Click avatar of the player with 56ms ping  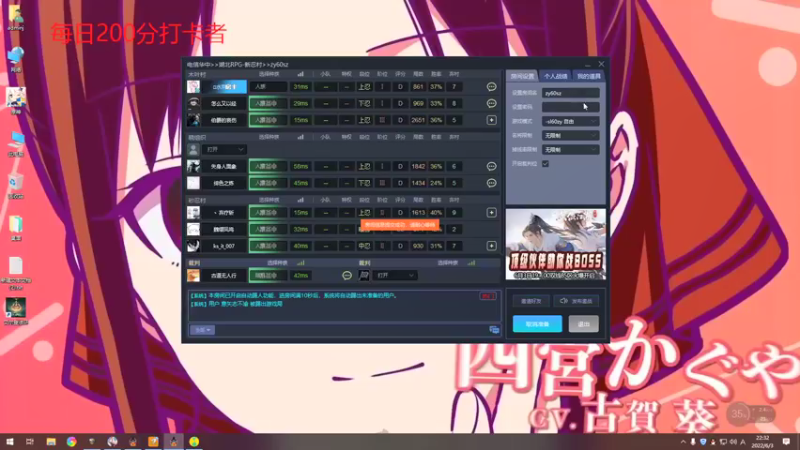193,166
